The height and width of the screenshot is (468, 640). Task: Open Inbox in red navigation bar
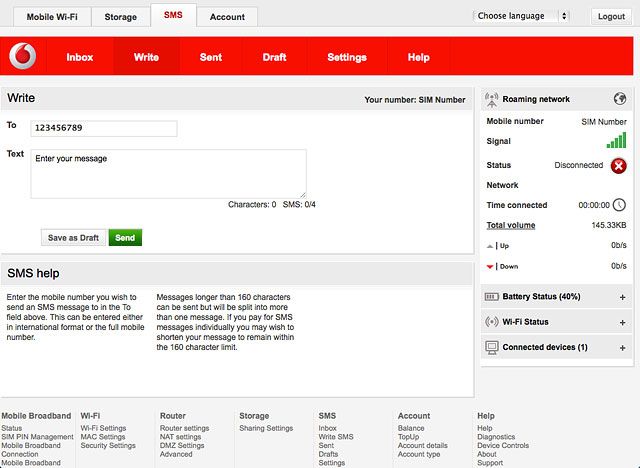tap(80, 57)
